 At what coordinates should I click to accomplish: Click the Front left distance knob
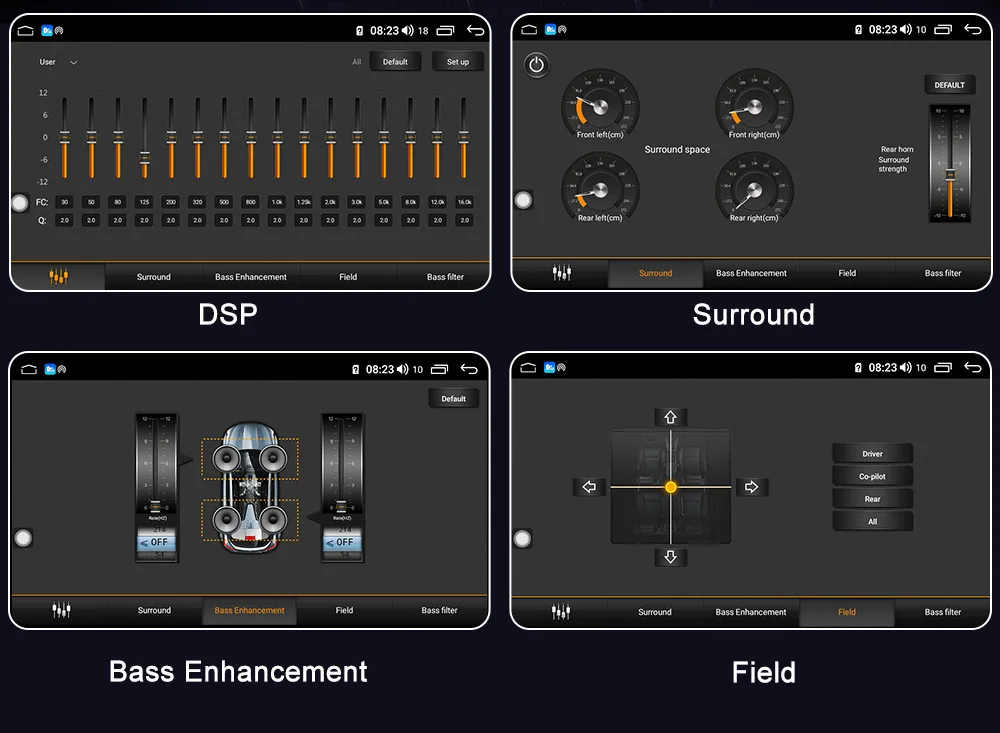pyautogui.click(x=599, y=106)
